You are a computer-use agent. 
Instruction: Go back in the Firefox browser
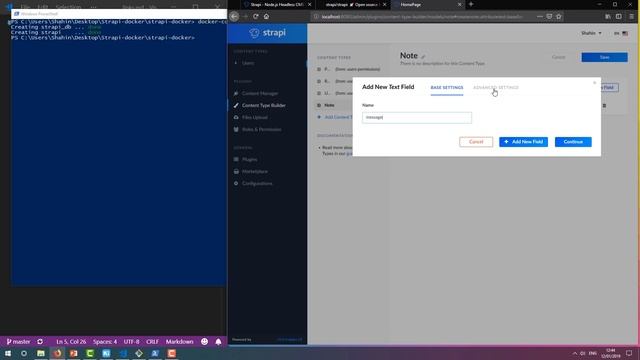(x=234, y=16)
